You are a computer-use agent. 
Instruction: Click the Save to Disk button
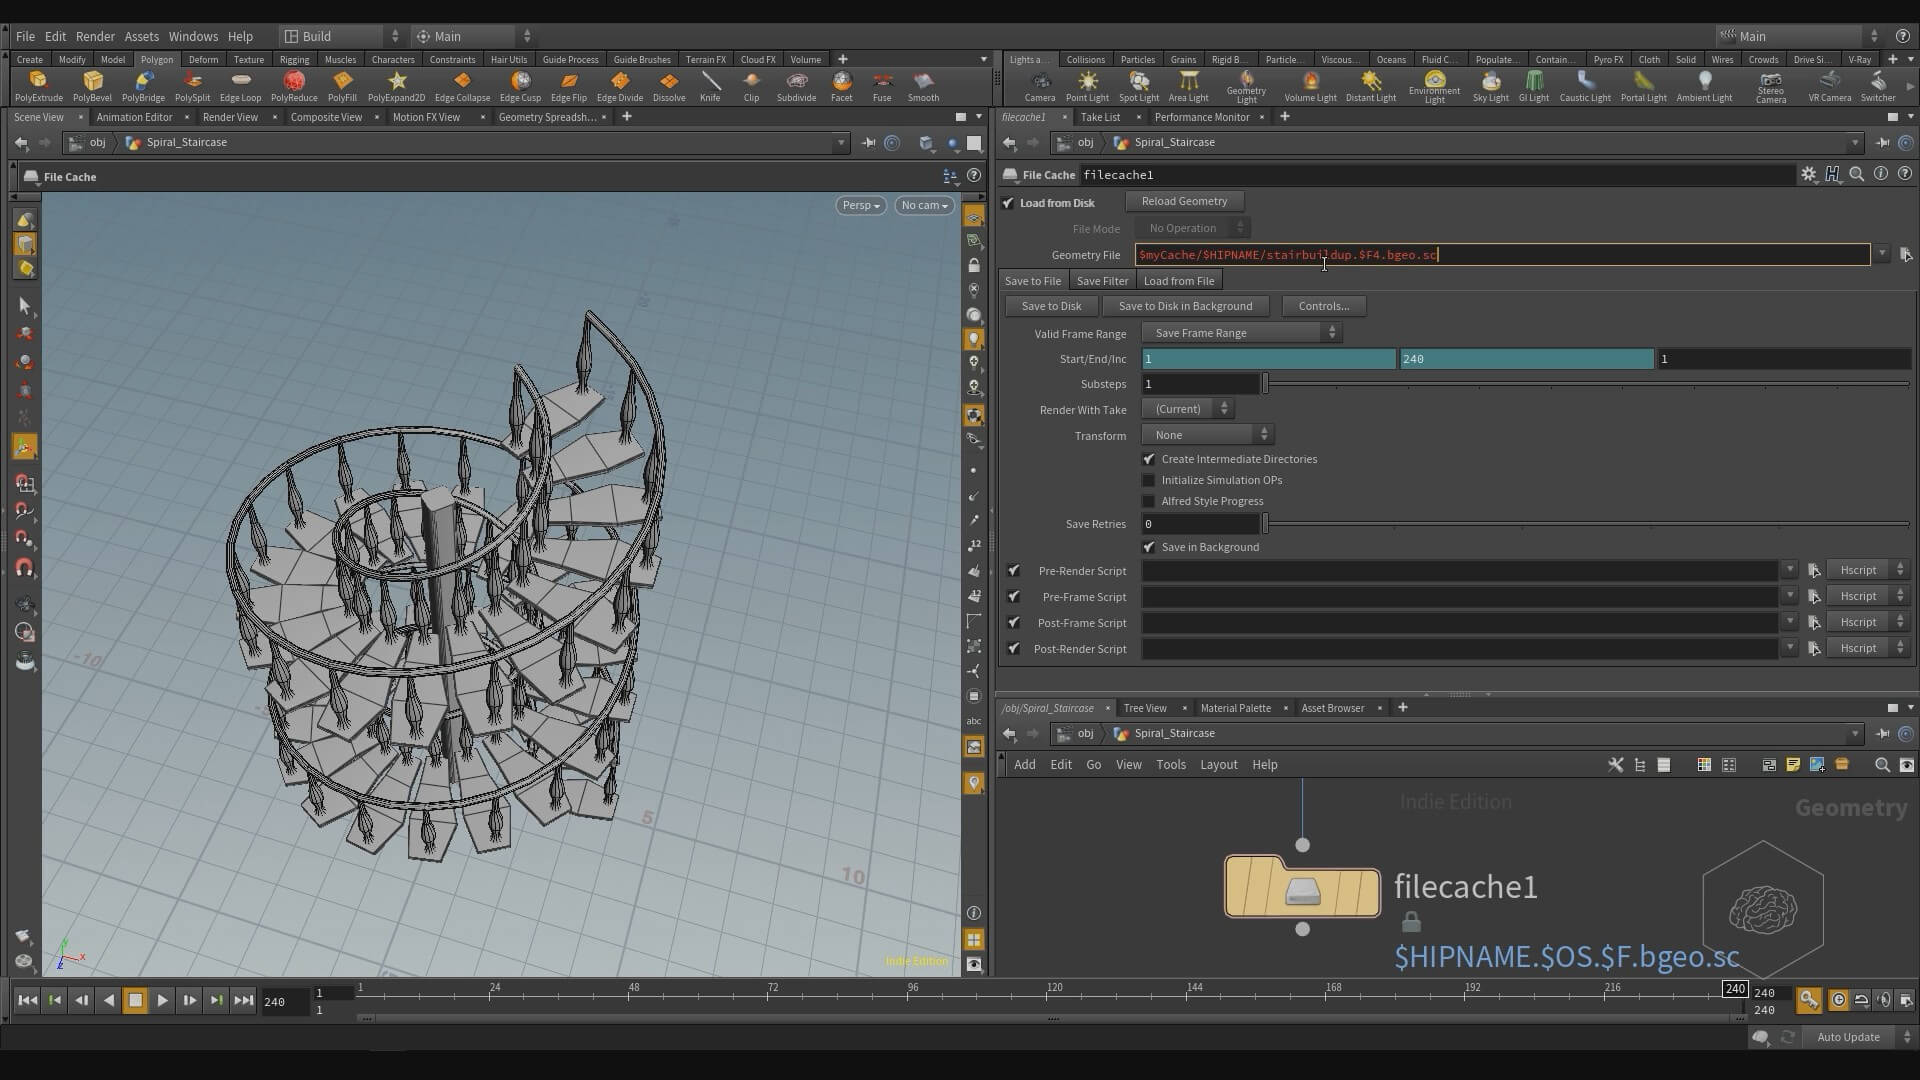tap(1051, 306)
